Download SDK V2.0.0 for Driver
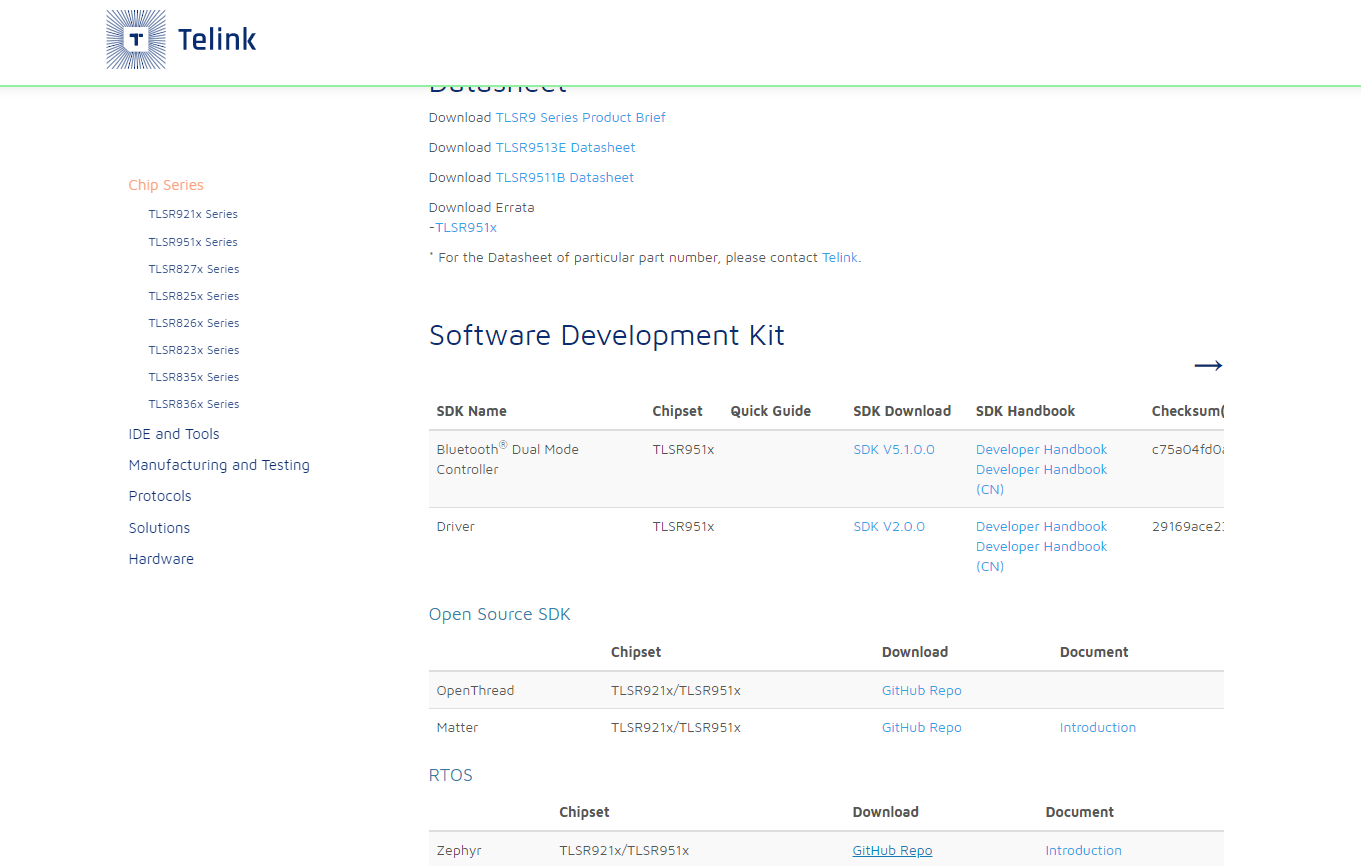 tap(889, 526)
